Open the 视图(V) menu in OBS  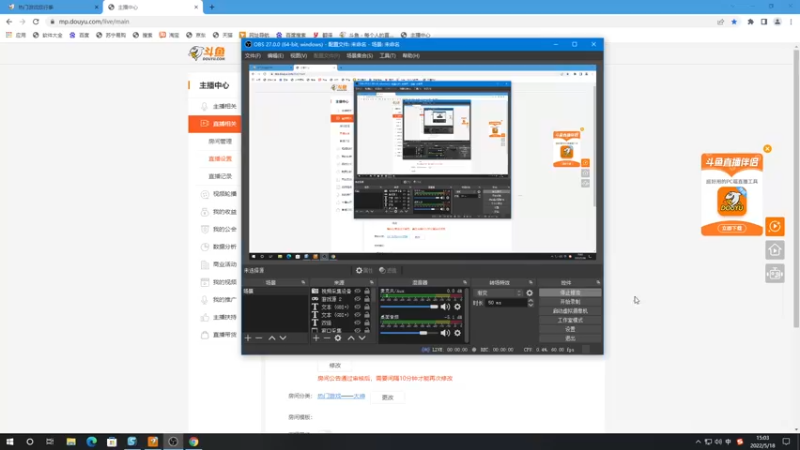pos(298,56)
